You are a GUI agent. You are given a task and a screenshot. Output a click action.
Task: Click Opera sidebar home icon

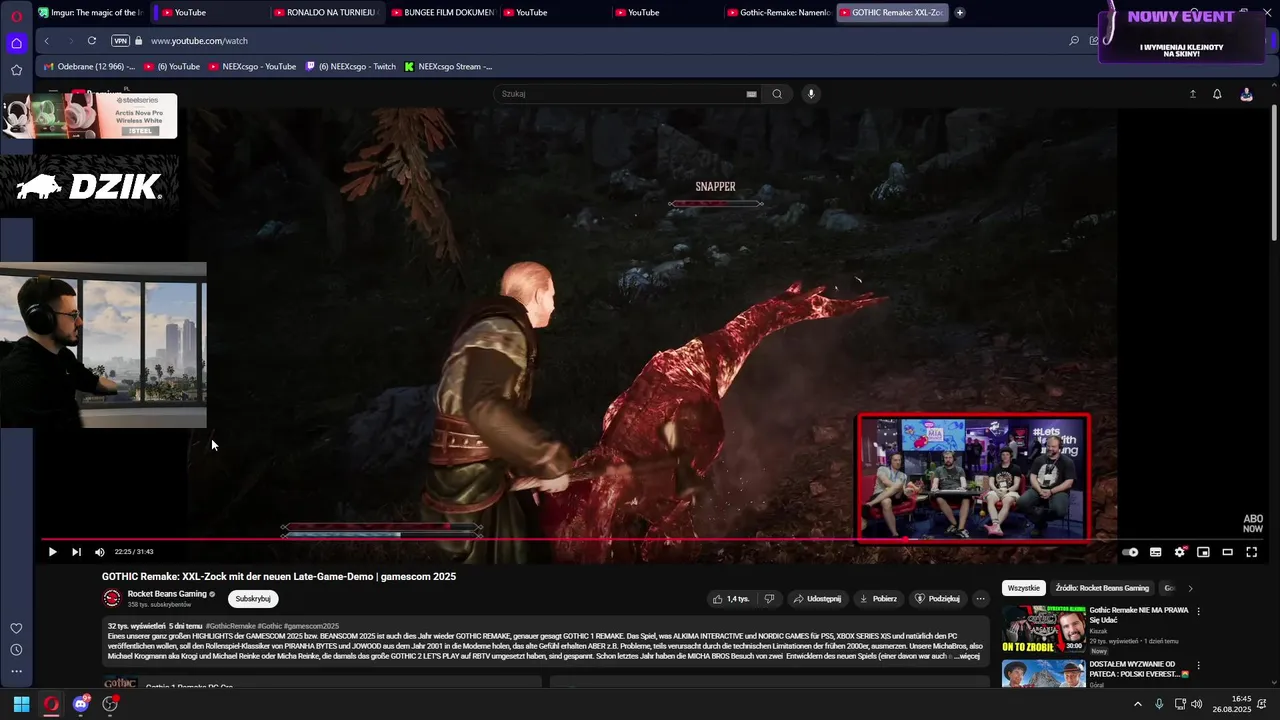[x=16, y=43]
